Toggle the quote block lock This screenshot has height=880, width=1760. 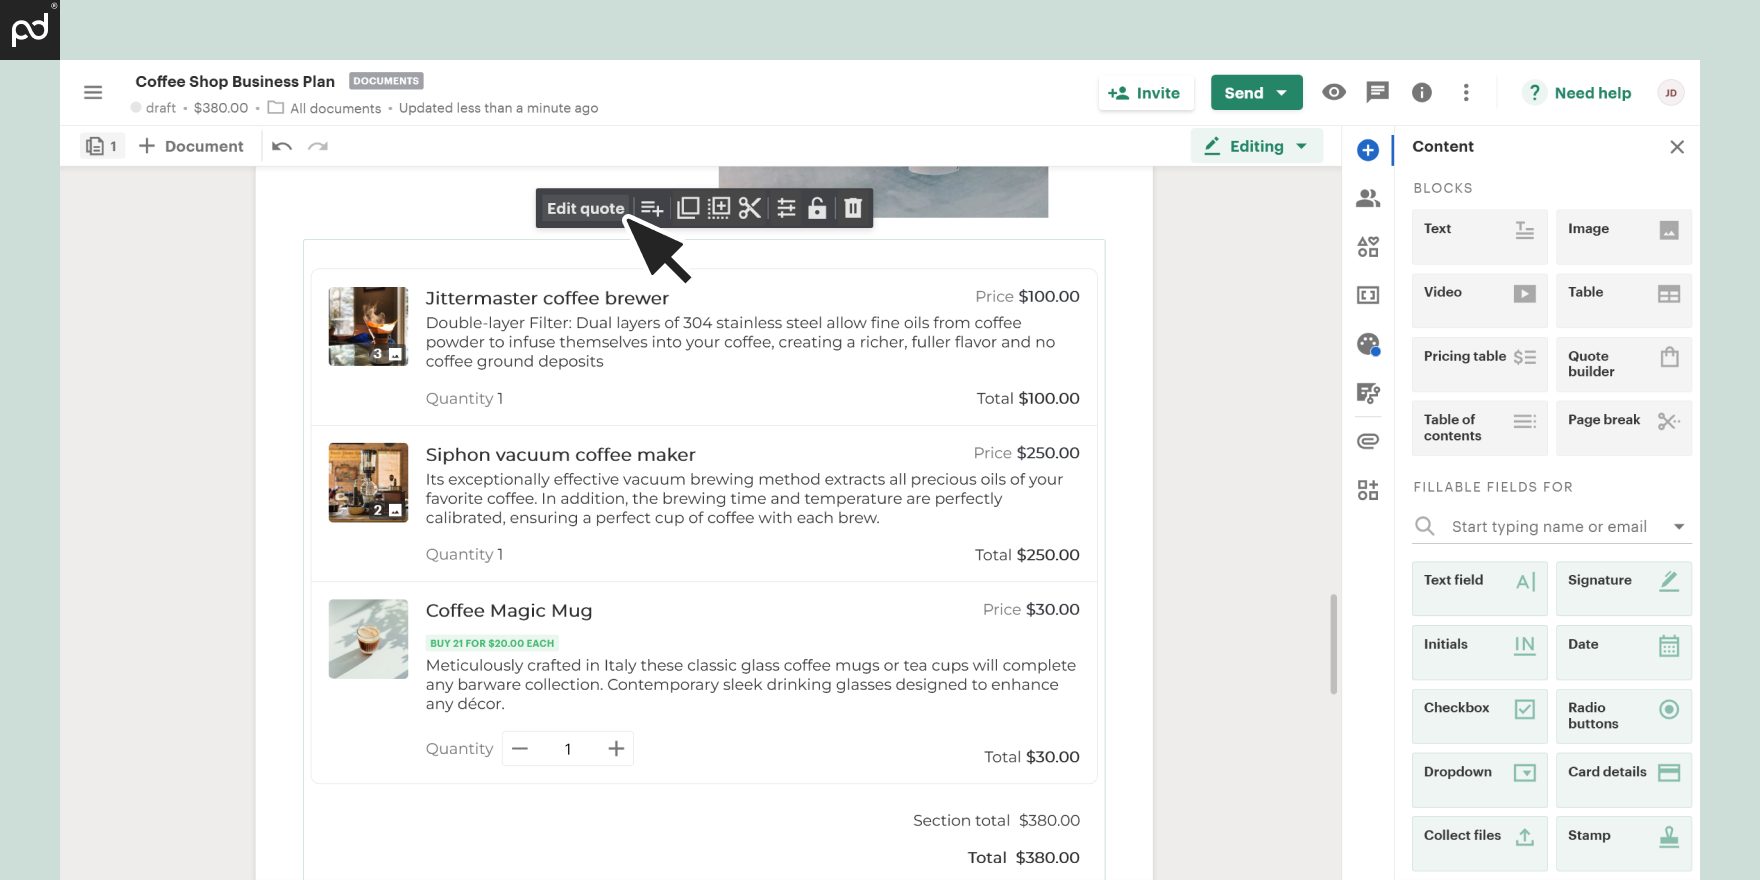pos(817,208)
